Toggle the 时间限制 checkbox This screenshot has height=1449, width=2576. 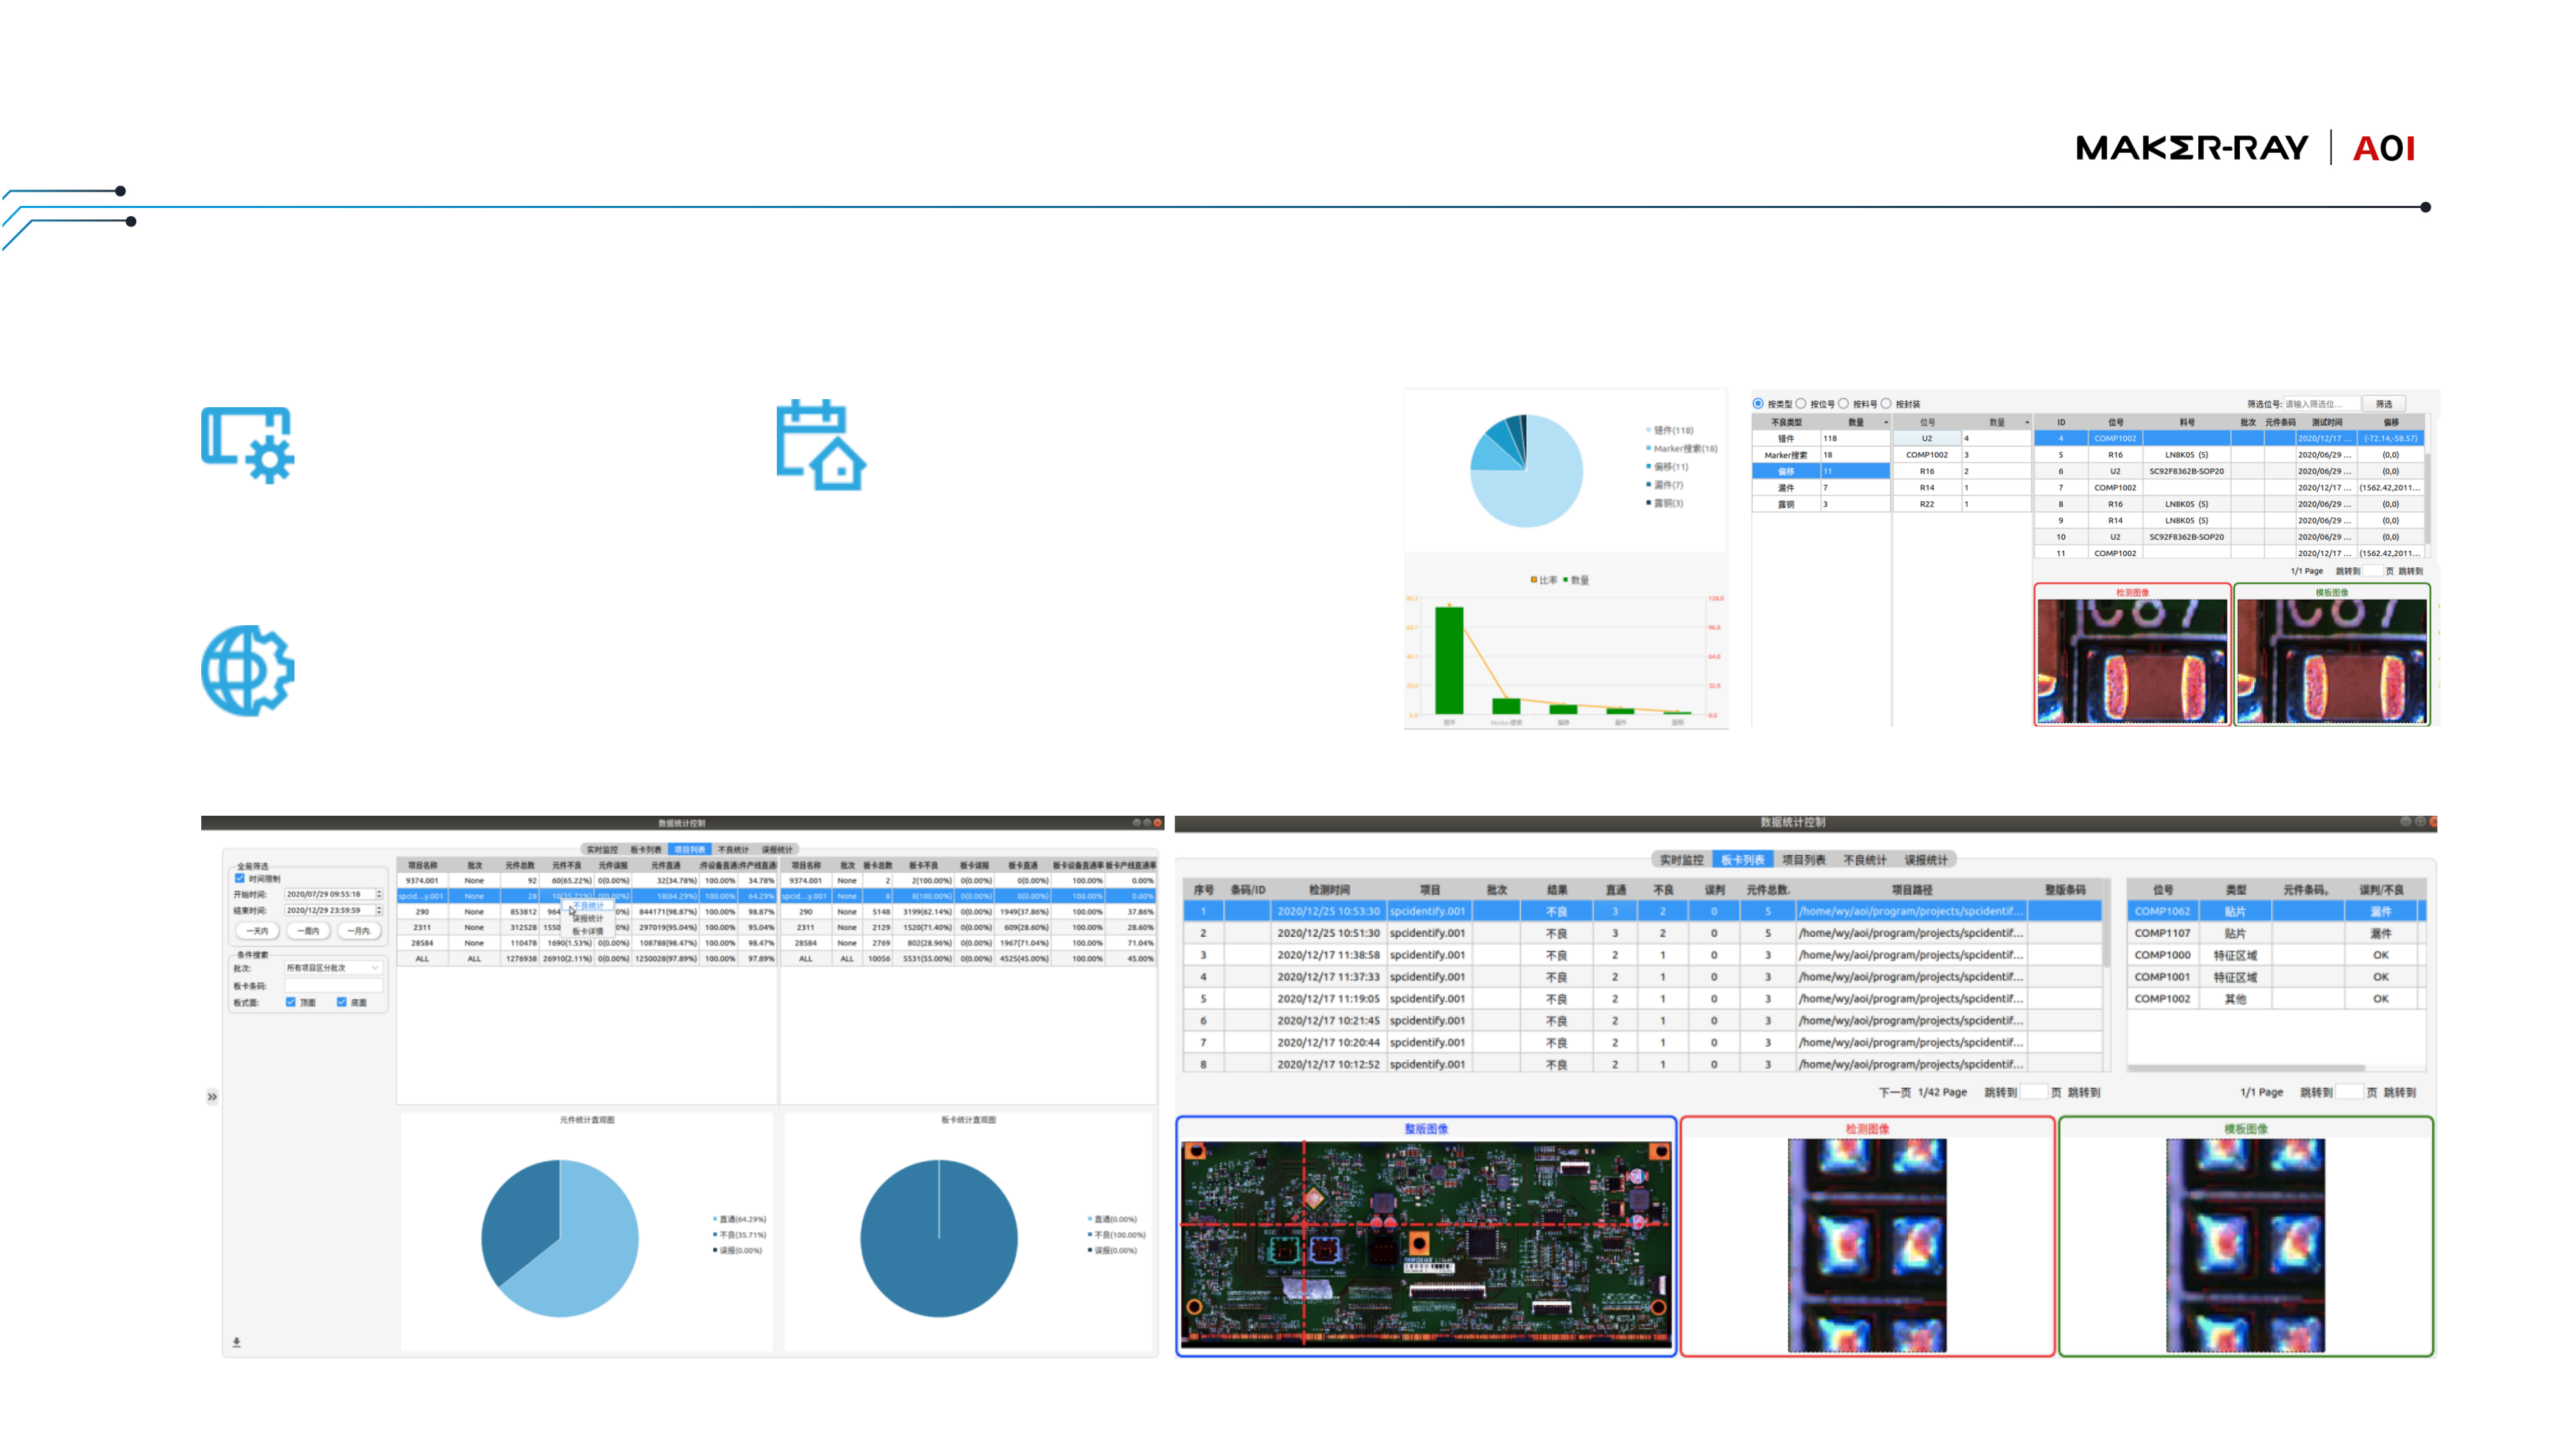[240, 878]
